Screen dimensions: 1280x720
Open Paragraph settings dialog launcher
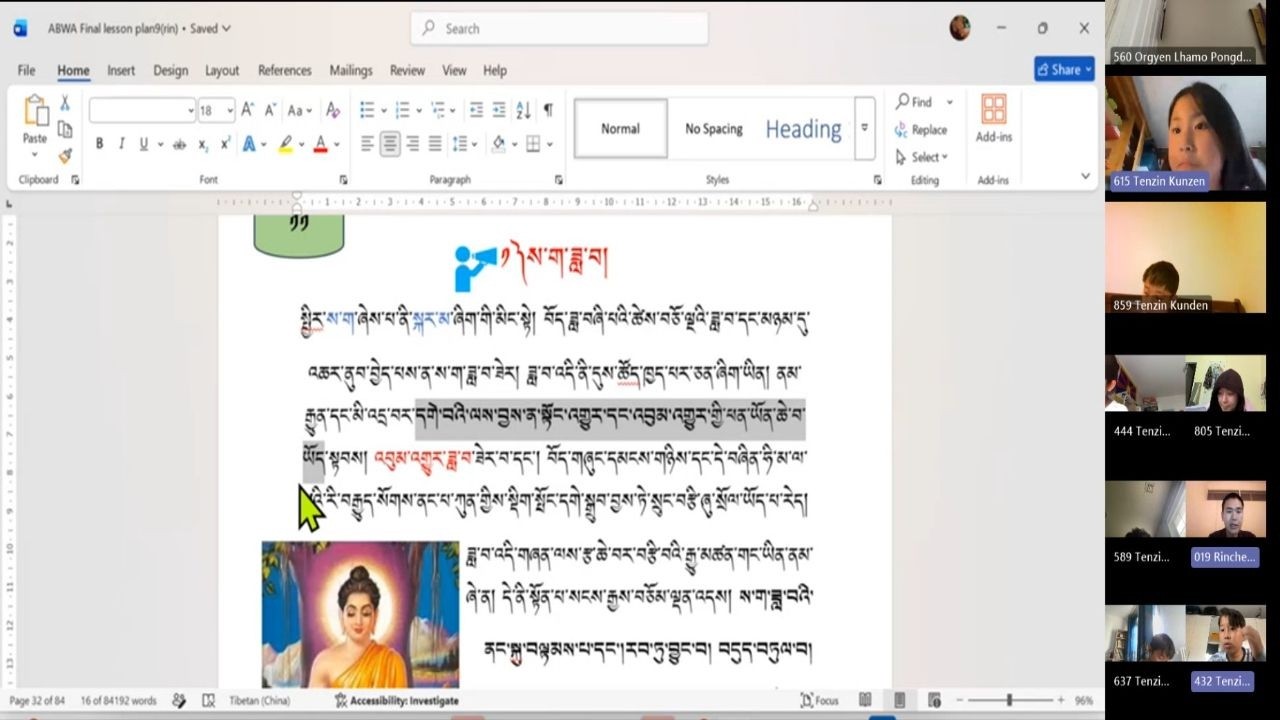(x=558, y=180)
